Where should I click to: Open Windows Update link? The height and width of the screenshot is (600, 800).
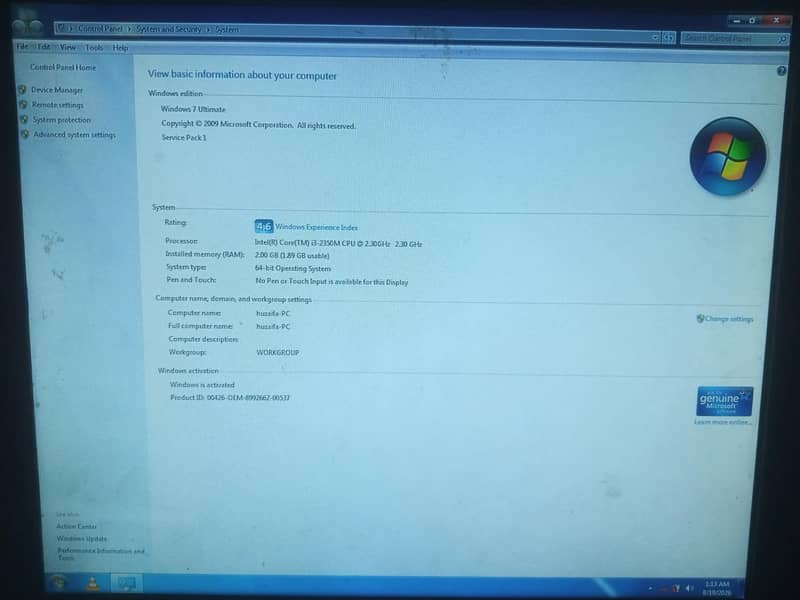(82, 539)
